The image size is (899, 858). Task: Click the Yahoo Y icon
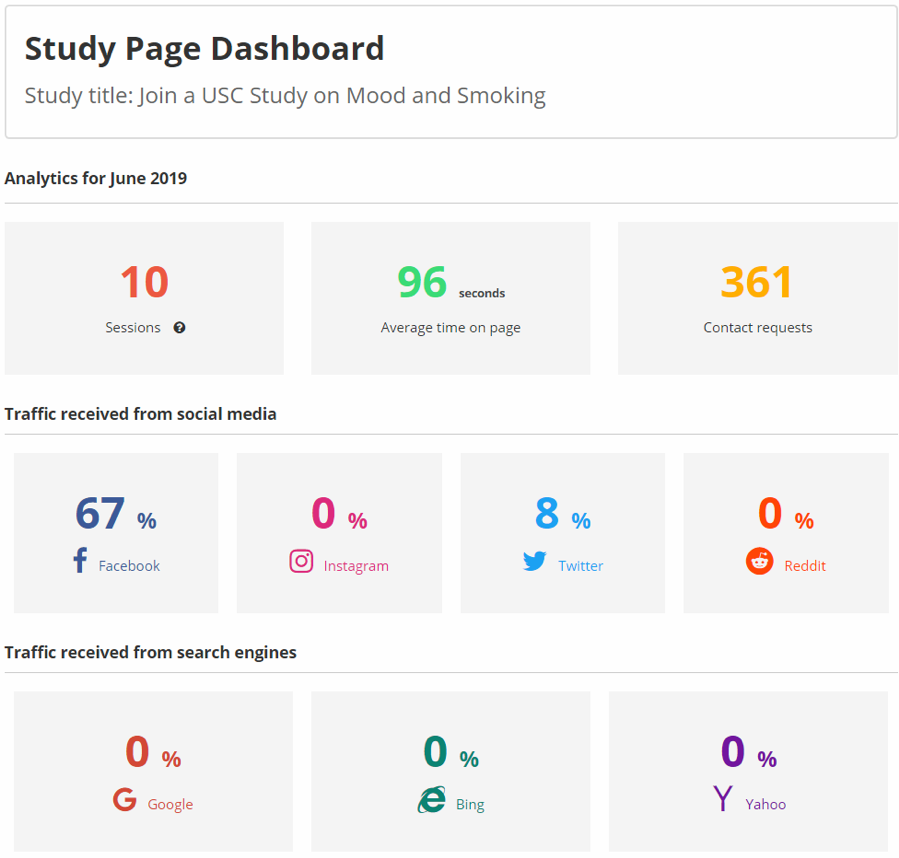coord(723,799)
